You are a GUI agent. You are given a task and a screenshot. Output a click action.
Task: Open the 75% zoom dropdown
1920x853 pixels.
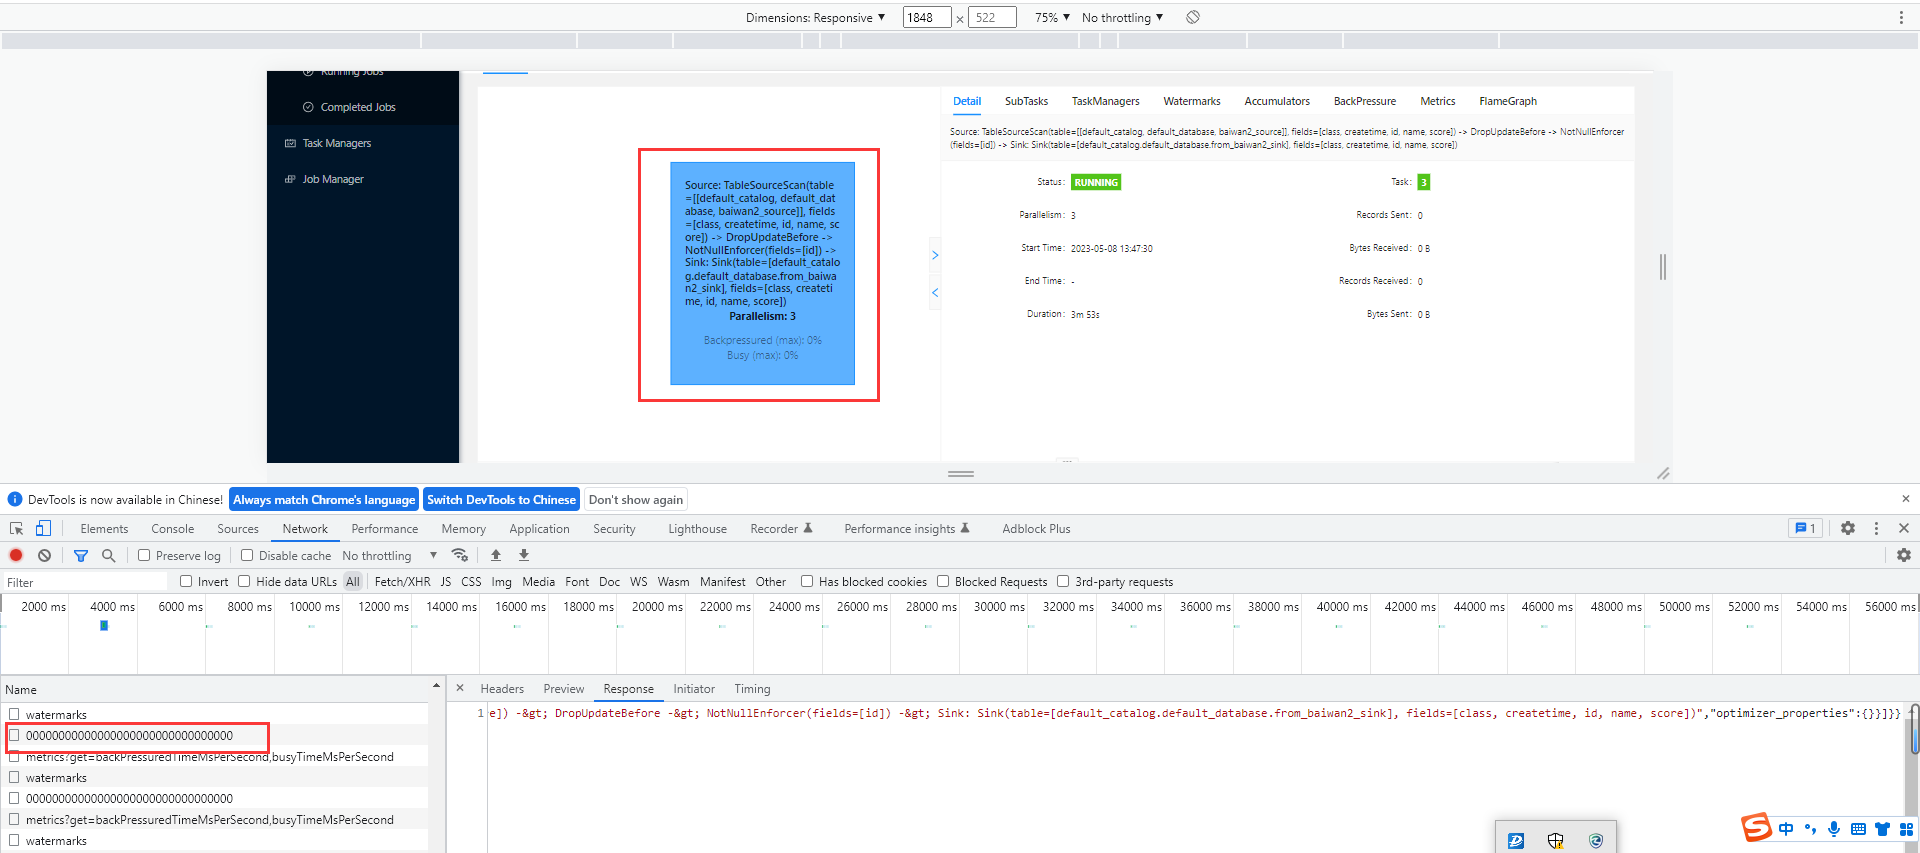(x=1052, y=17)
